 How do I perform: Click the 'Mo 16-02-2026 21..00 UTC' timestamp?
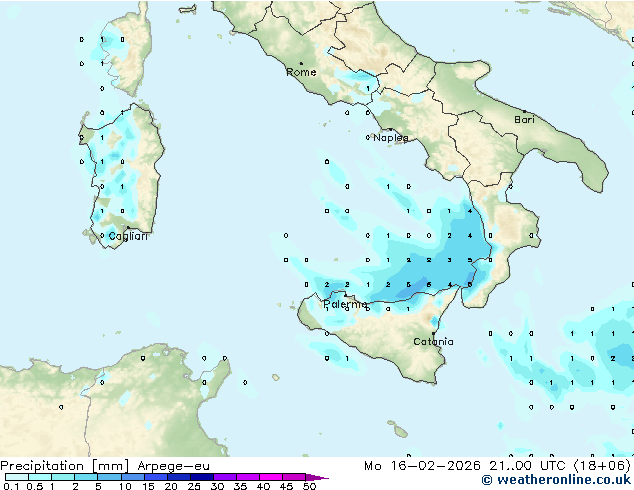(x=465, y=466)
